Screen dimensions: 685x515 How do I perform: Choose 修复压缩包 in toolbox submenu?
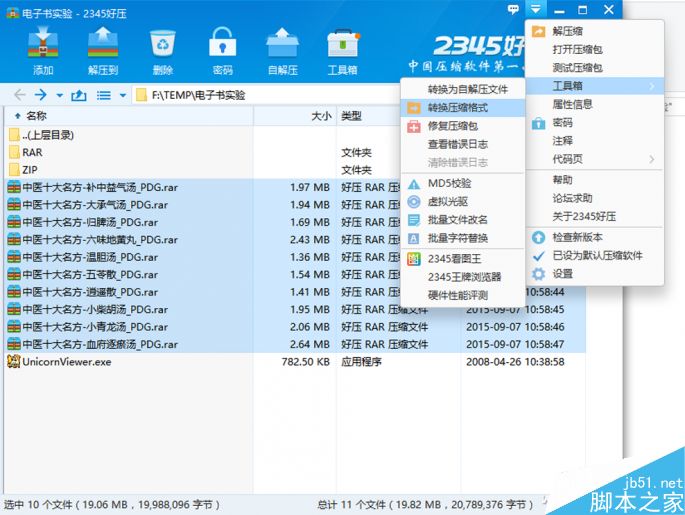coord(463,126)
